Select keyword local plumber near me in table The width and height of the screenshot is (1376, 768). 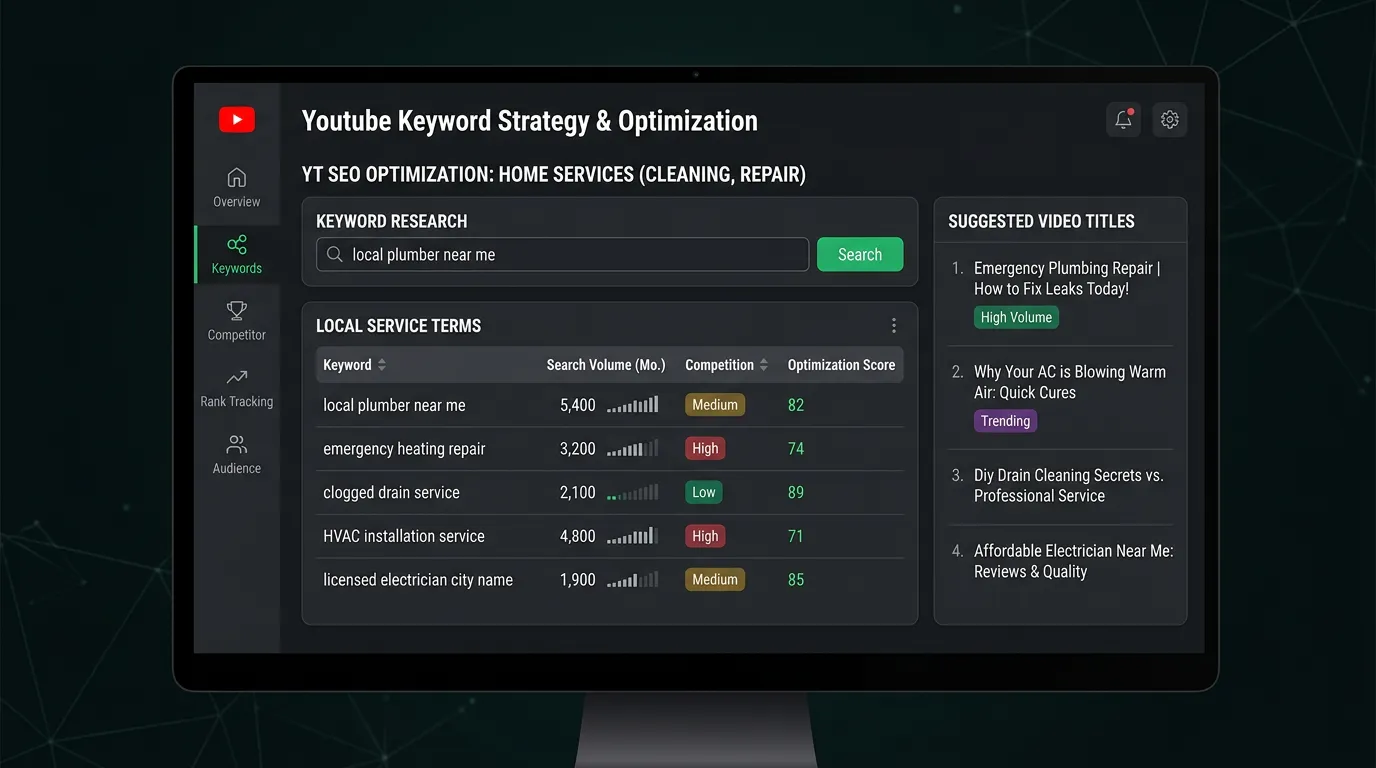click(x=394, y=405)
